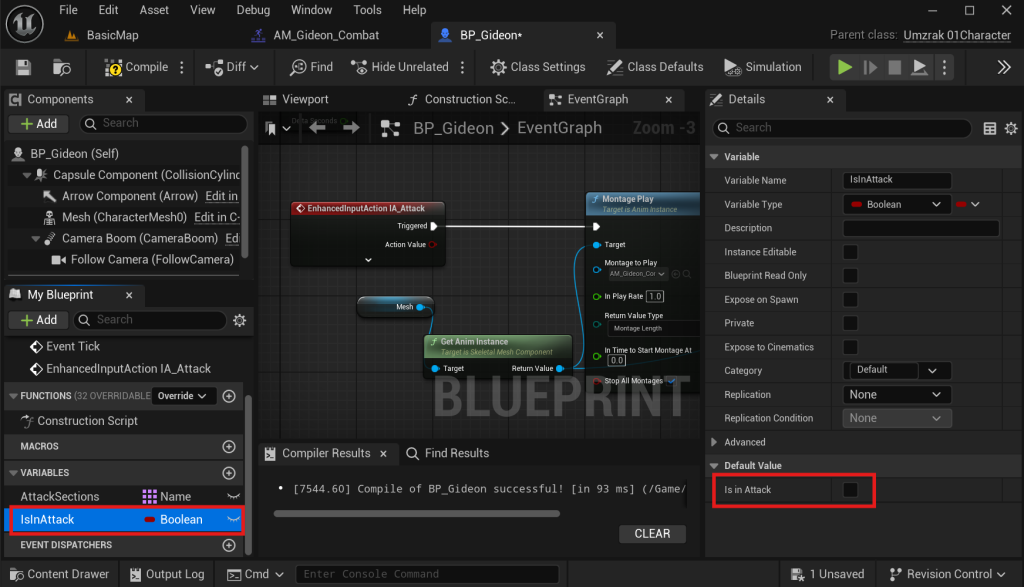
Task: Open Class Defaults
Action: point(655,67)
